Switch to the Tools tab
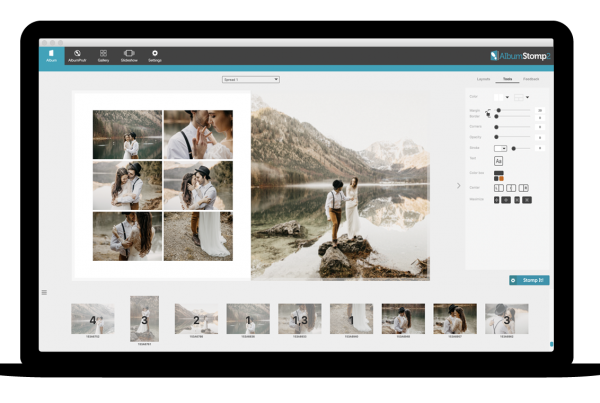Screen dimensions: 600x403 507,79
